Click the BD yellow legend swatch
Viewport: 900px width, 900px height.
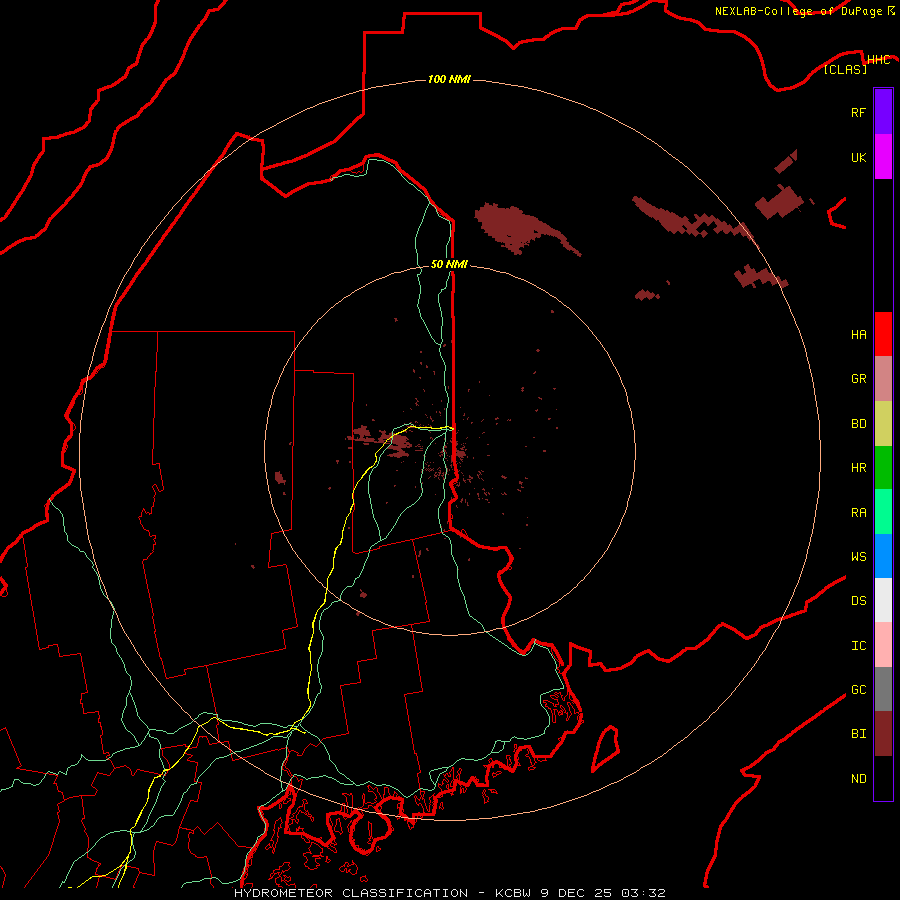click(x=883, y=424)
